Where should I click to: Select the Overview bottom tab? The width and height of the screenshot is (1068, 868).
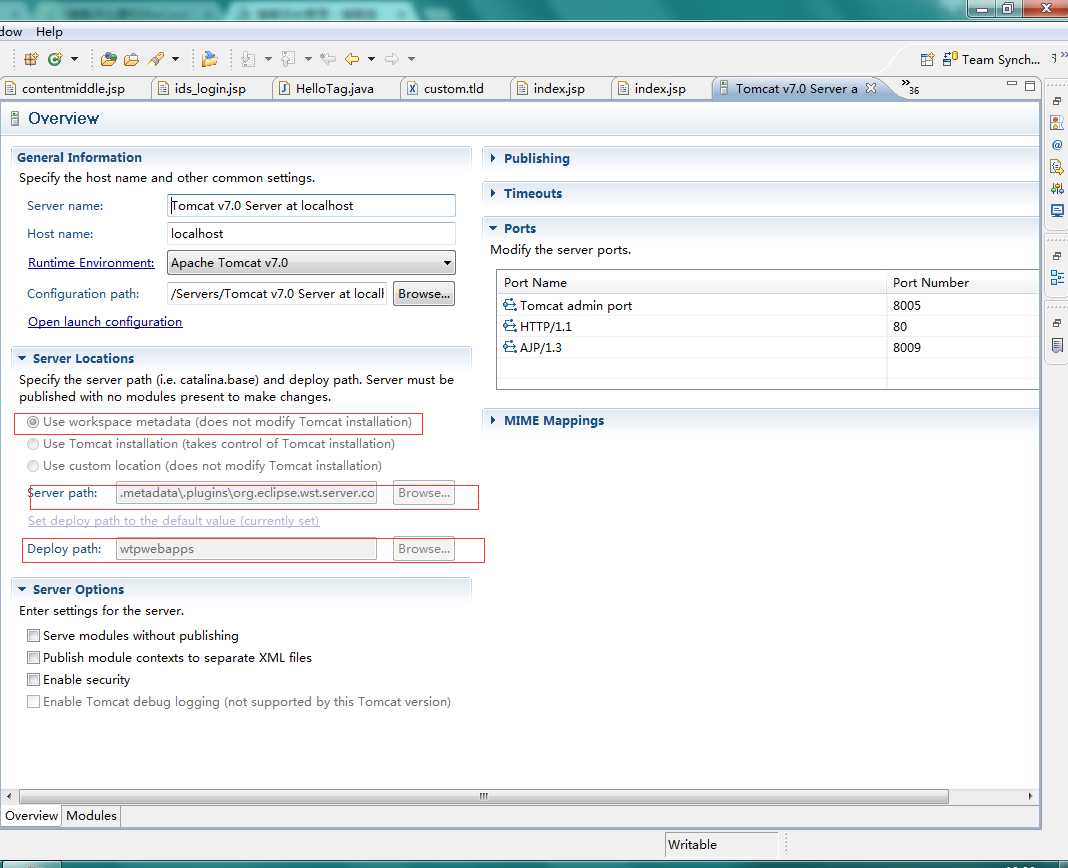click(31, 816)
